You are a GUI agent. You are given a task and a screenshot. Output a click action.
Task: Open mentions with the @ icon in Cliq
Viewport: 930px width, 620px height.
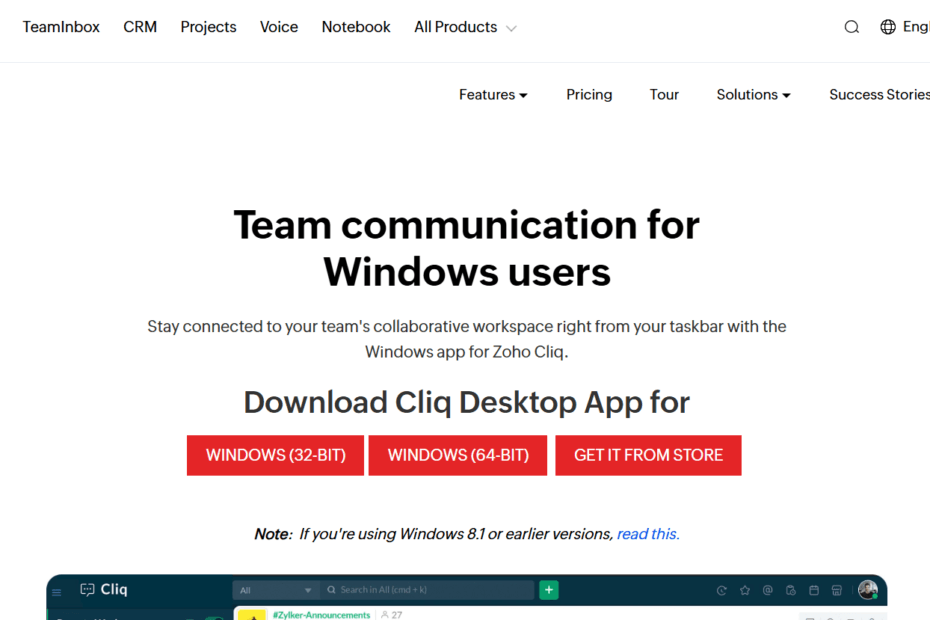[768, 590]
